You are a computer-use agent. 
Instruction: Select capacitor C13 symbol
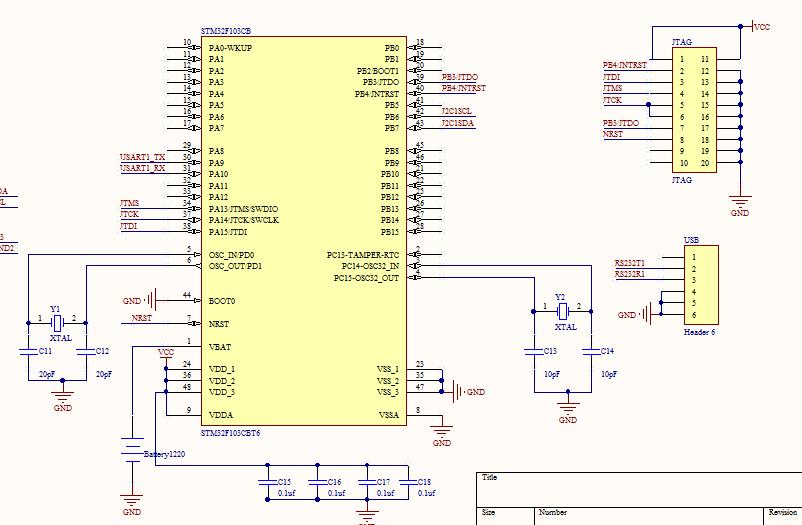534,351
